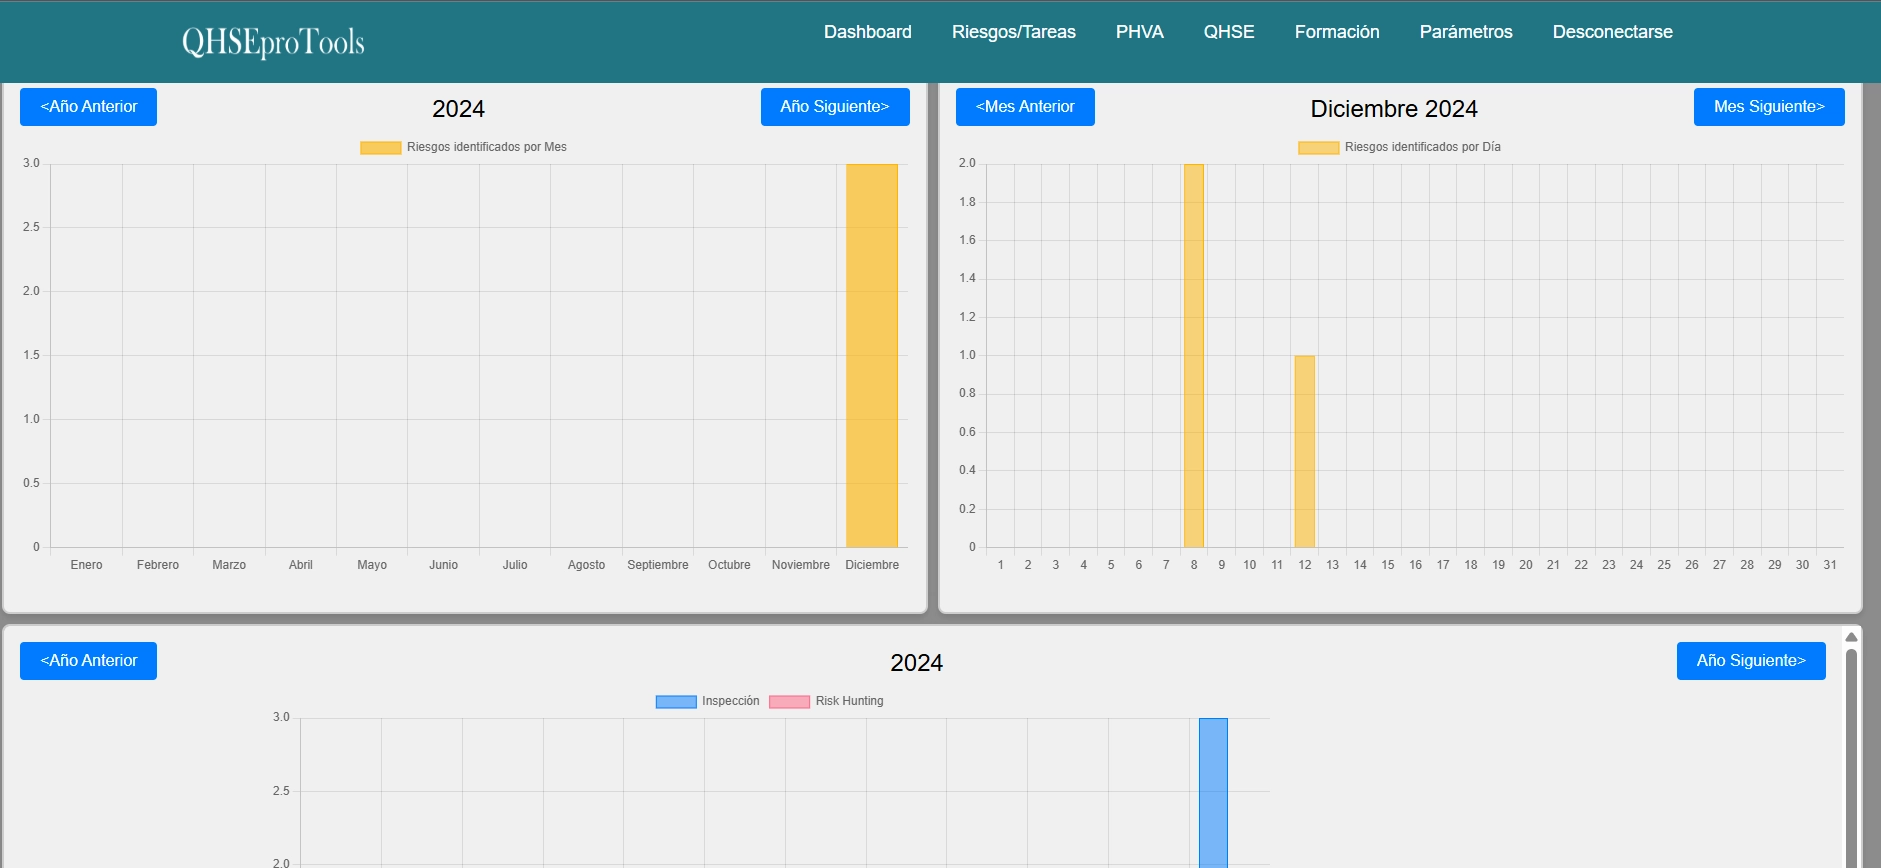Viewport: 1881px width, 868px height.
Task: Hide the Inspección dataset via legend
Action: (708, 701)
